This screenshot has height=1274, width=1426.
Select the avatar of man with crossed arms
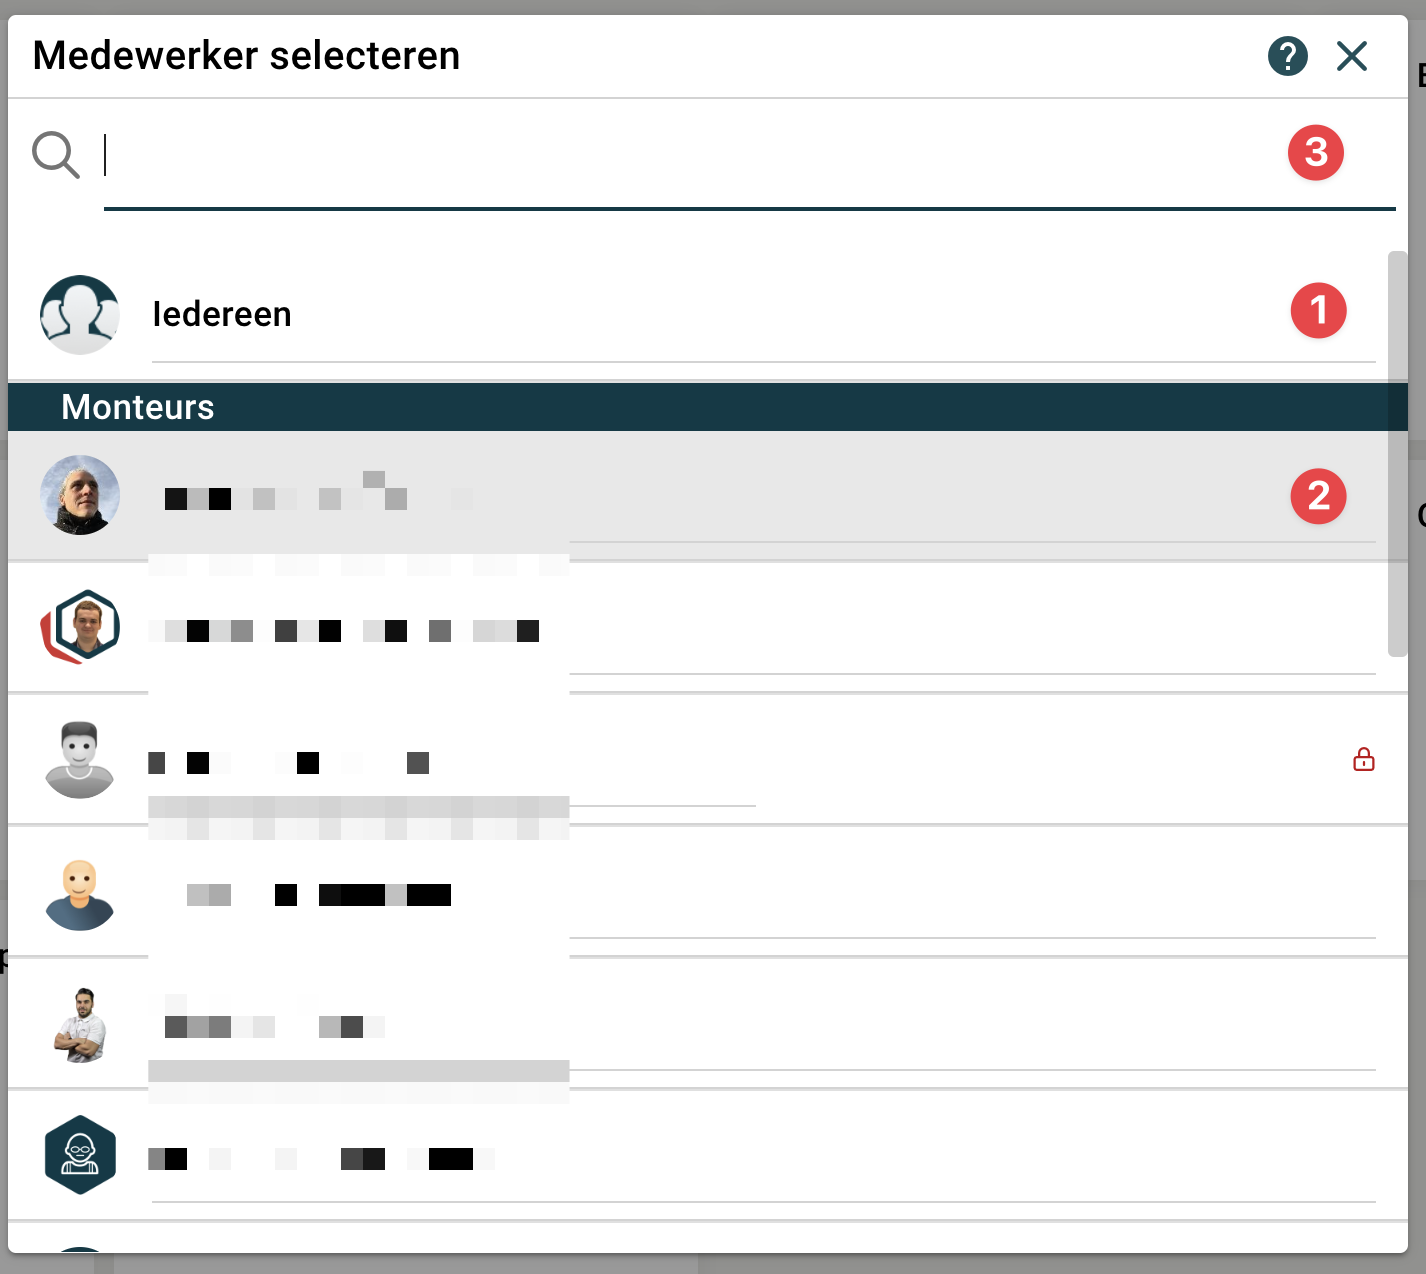(80, 1025)
